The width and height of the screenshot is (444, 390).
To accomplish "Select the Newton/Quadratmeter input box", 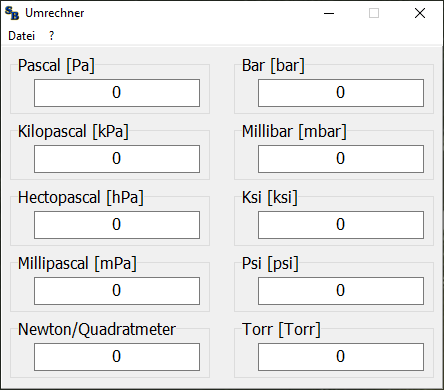I will pos(117,357).
